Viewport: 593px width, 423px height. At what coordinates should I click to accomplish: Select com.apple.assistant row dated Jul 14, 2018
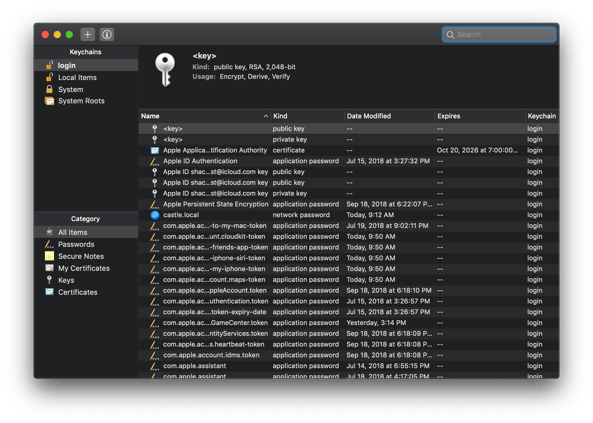349,366
